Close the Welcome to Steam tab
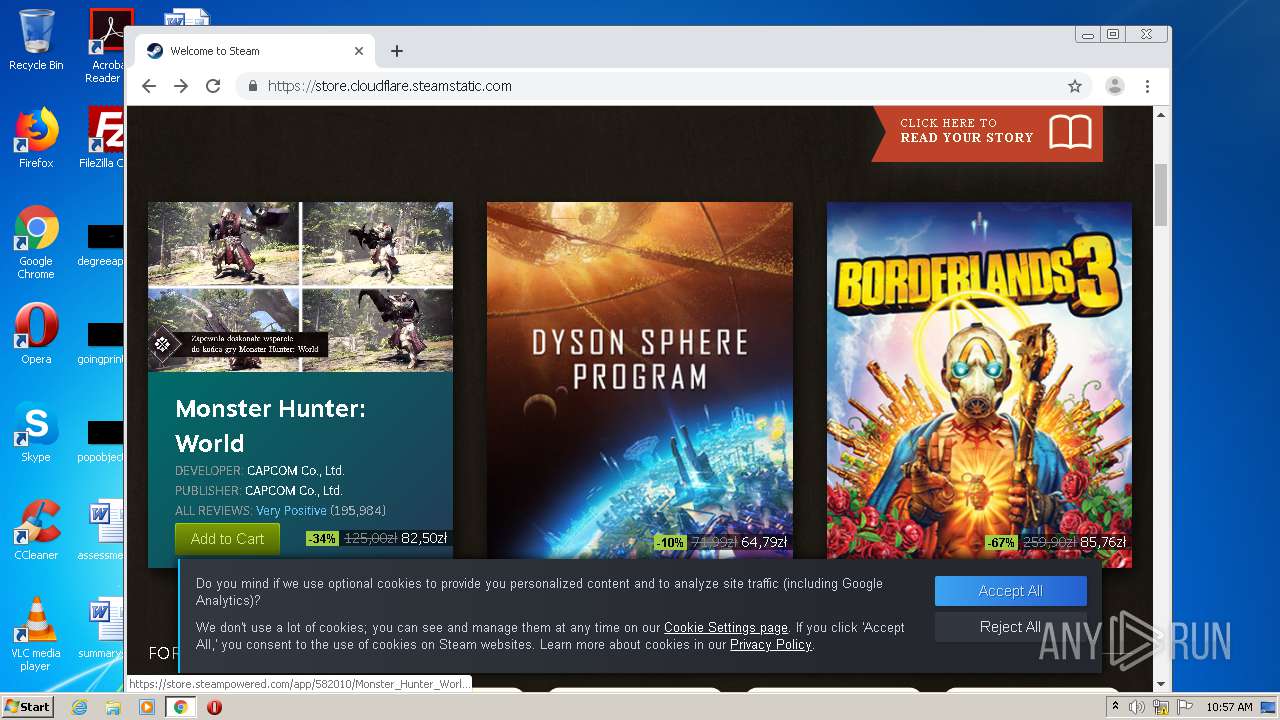 coord(359,51)
